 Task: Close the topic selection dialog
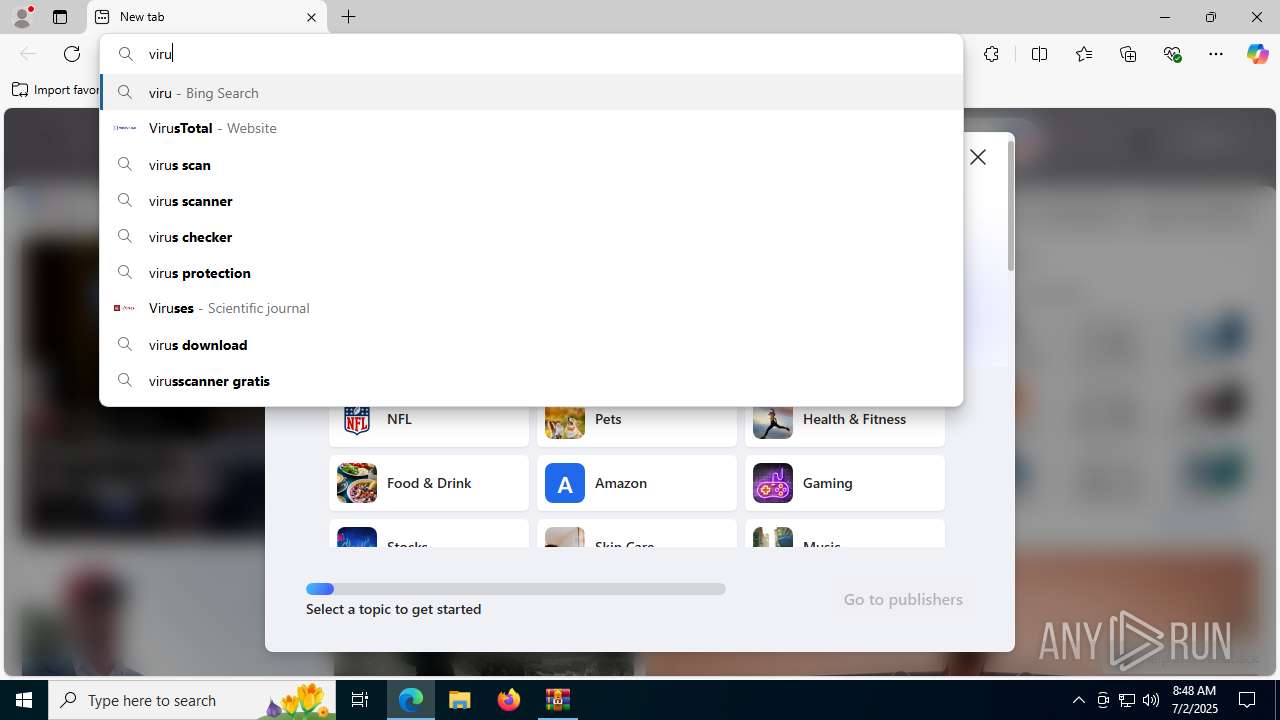click(x=978, y=157)
